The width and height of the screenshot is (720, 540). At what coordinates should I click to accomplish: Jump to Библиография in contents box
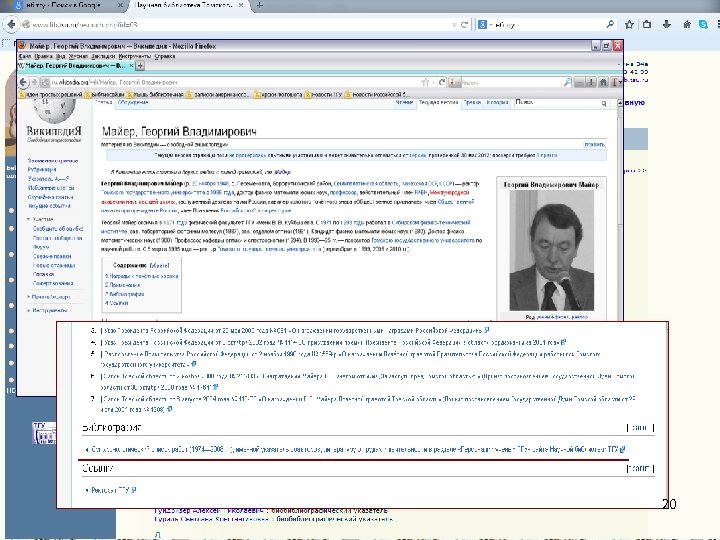(x=124, y=294)
